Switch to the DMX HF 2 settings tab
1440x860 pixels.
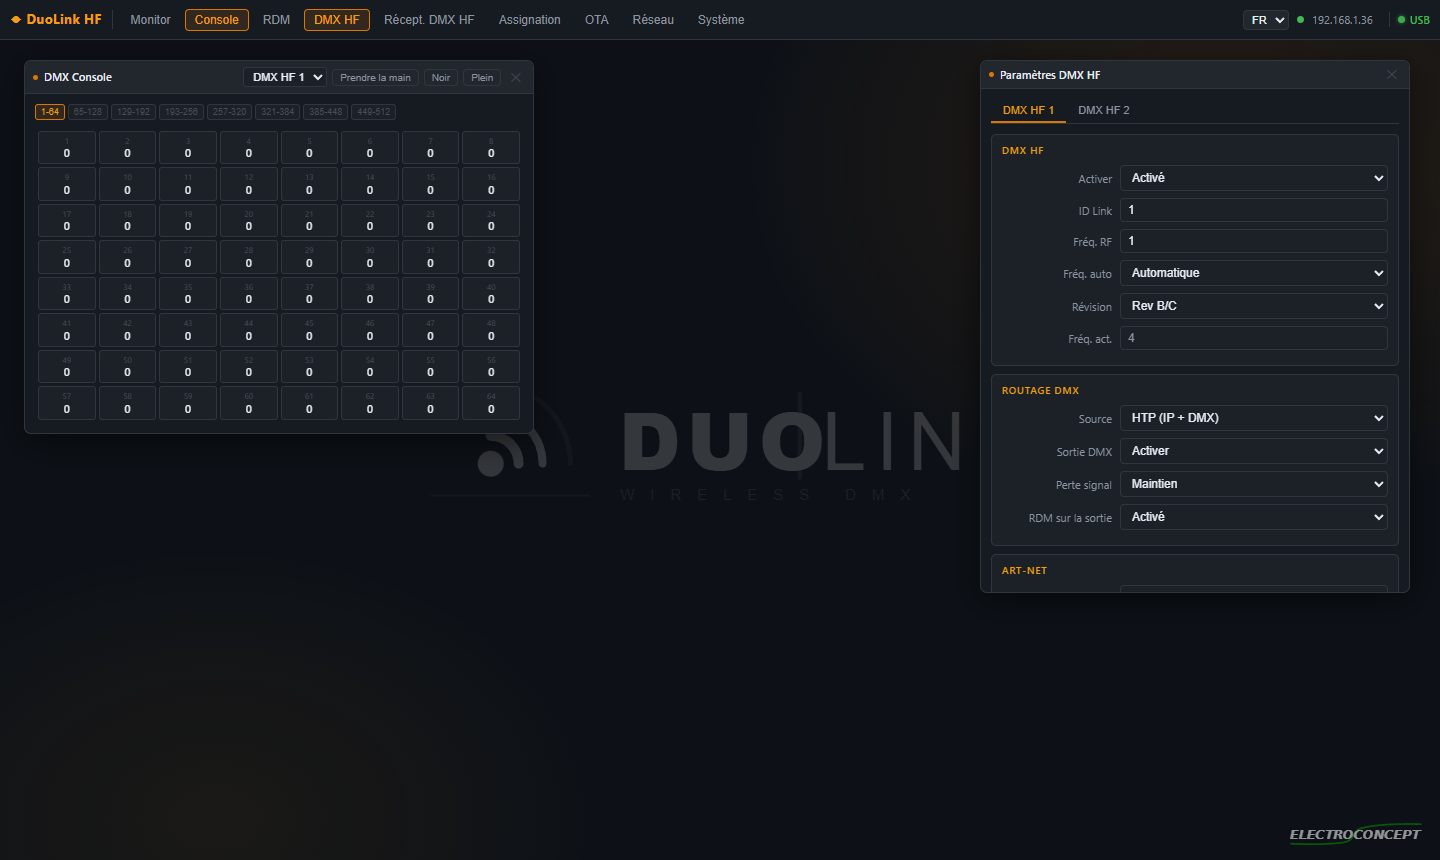[1104, 110]
